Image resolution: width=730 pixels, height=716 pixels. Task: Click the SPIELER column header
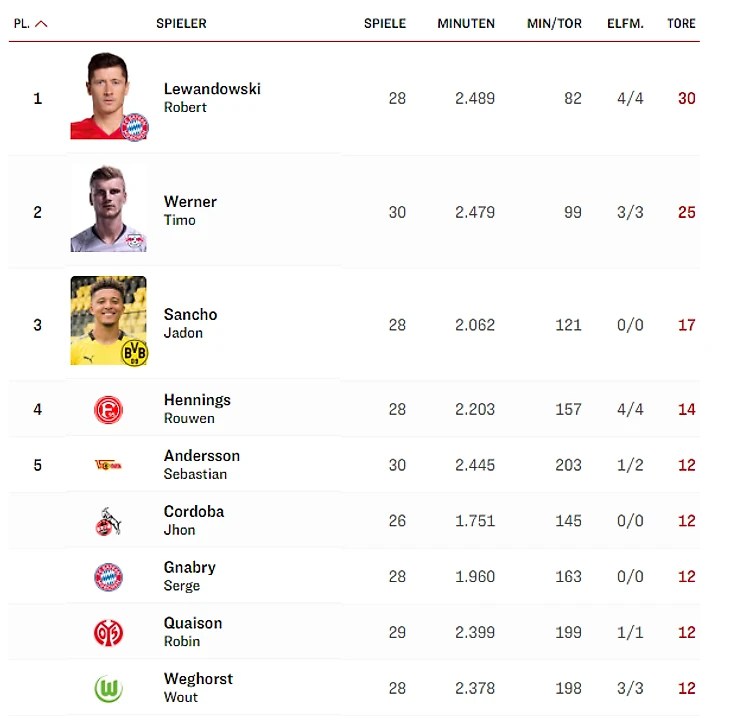pyautogui.click(x=181, y=24)
